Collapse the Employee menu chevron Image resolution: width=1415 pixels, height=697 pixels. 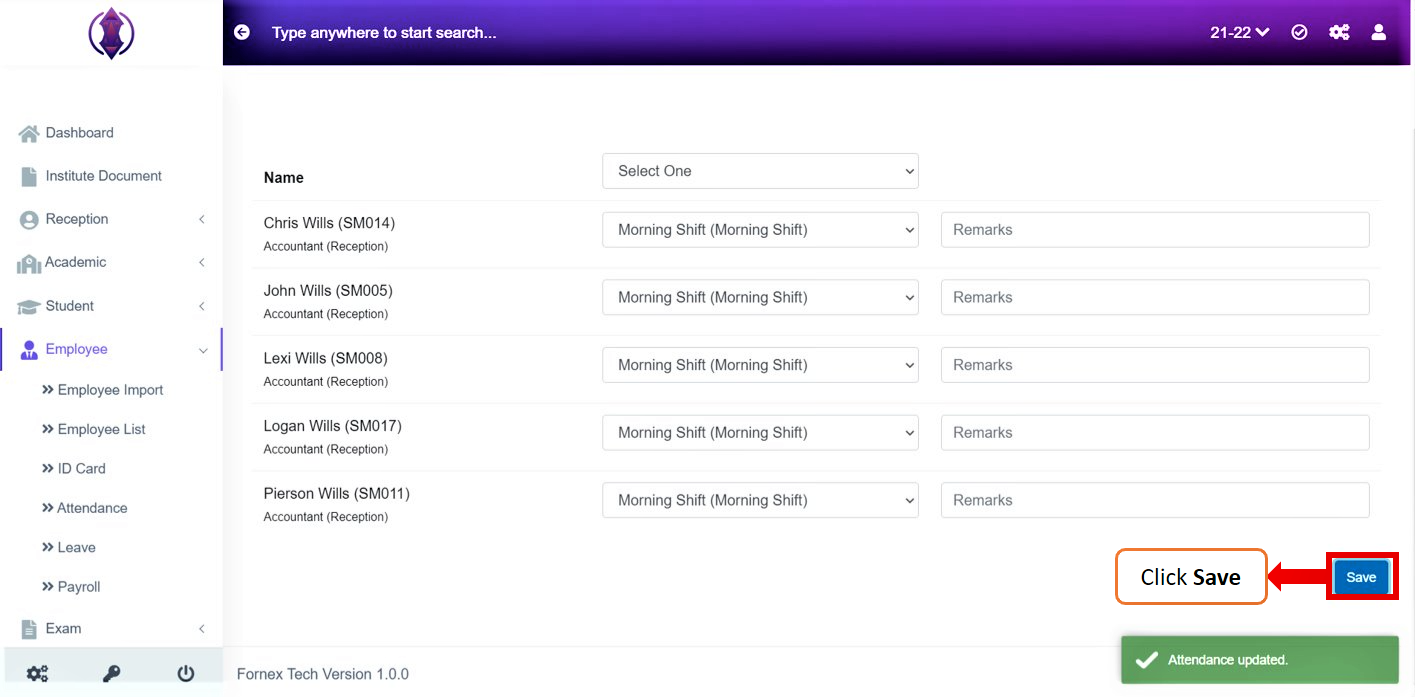click(203, 350)
